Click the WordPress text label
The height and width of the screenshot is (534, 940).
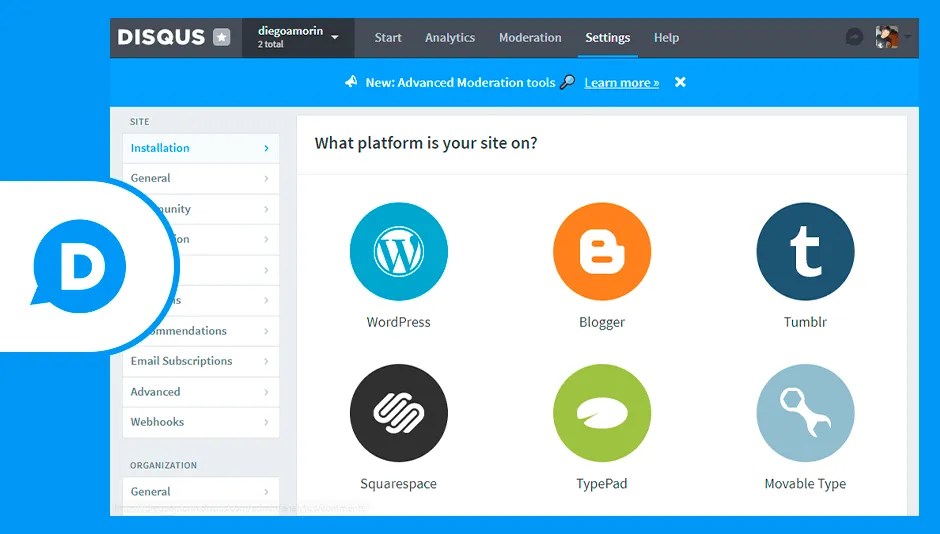(399, 322)
